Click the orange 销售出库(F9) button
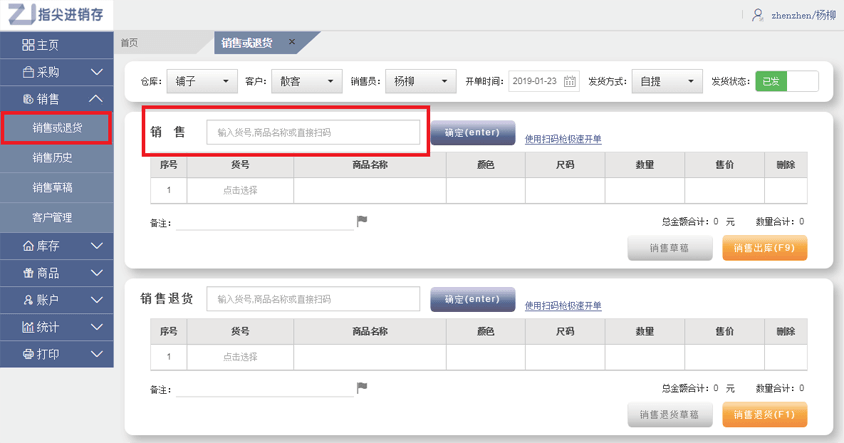 pyautogui.click(x=764, y=249)
